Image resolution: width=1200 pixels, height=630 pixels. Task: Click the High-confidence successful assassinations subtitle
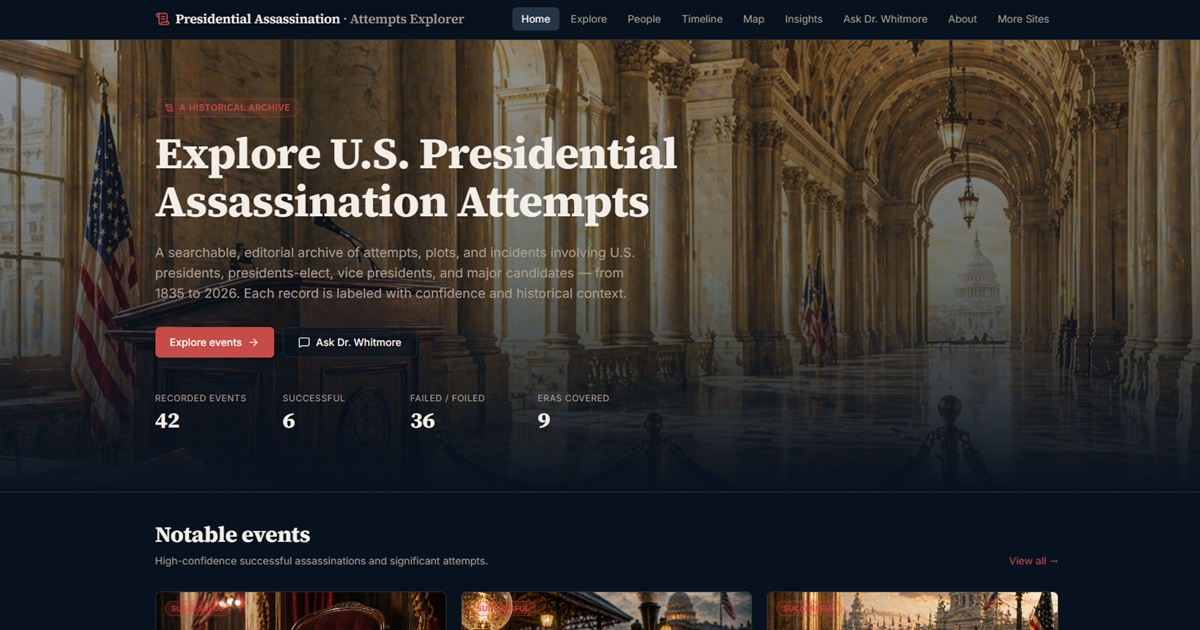pos(321,561)
